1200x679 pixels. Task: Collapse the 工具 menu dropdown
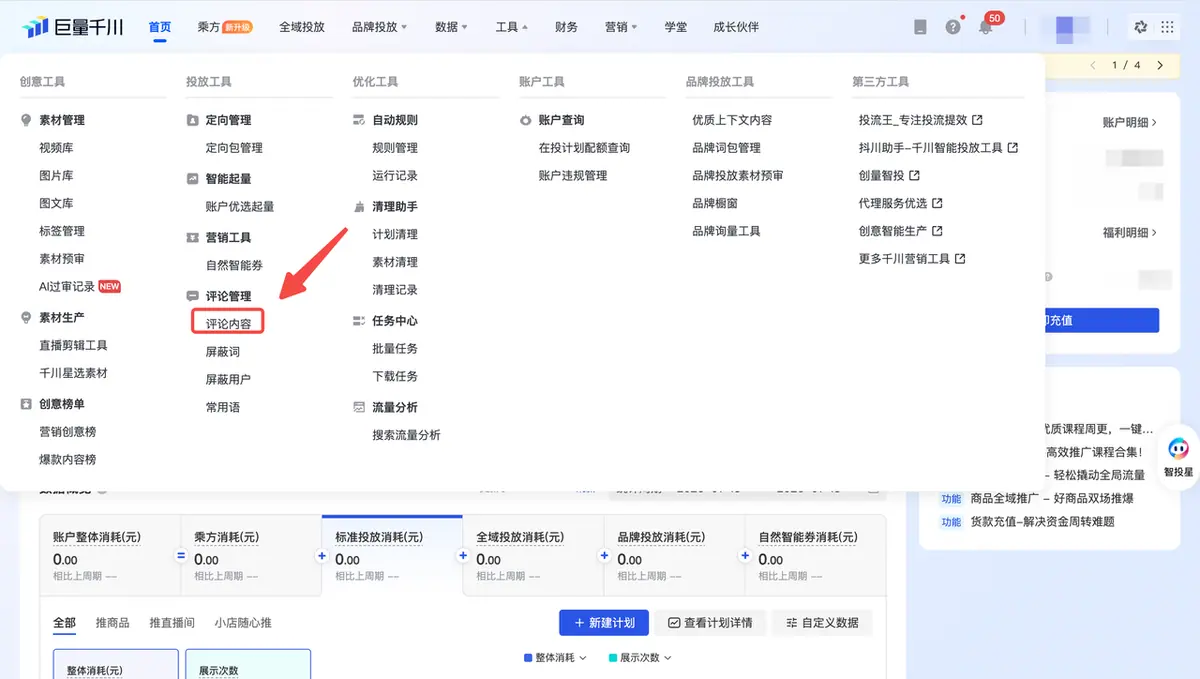(x=512, y=27)
